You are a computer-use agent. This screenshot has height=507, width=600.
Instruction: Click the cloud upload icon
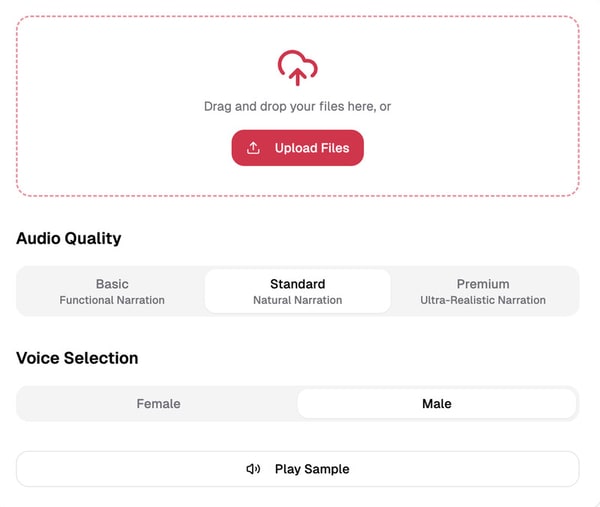pos(297,67)
